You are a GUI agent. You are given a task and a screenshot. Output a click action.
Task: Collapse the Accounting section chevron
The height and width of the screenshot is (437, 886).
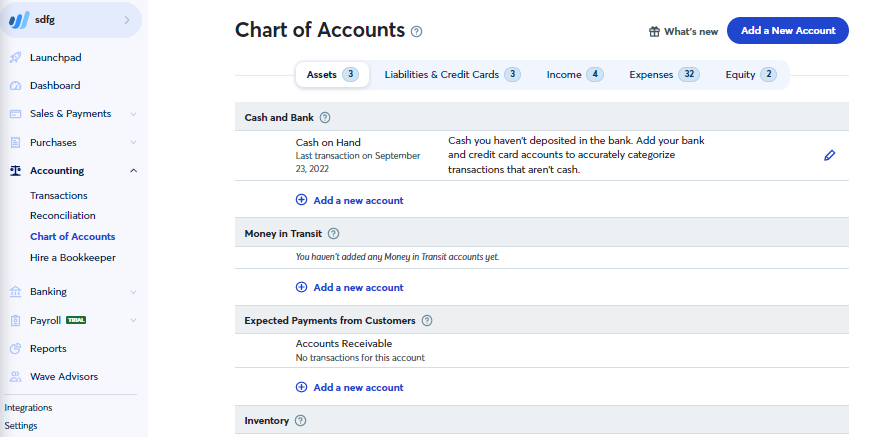point(133,171)
